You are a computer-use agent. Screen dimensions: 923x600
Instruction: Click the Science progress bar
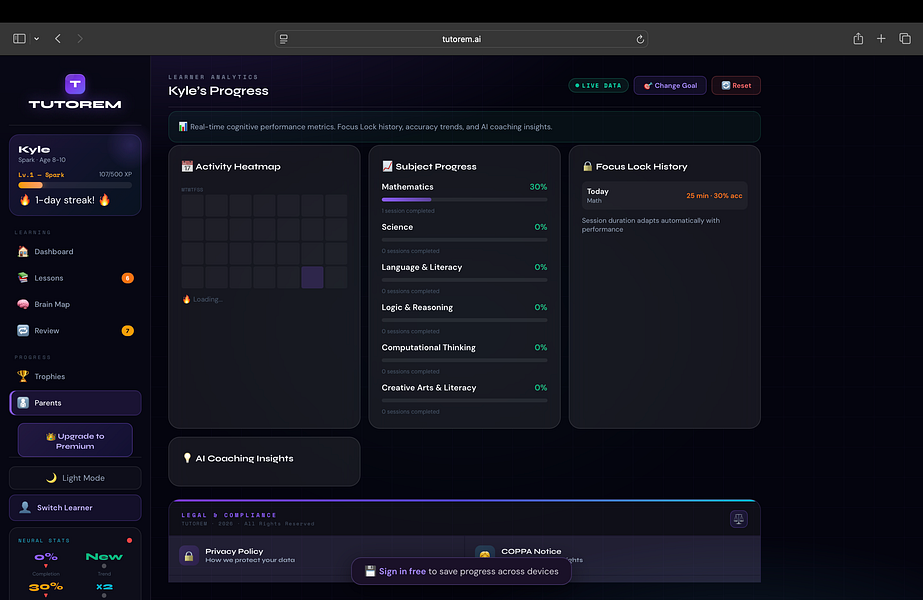tap(464, 240)
